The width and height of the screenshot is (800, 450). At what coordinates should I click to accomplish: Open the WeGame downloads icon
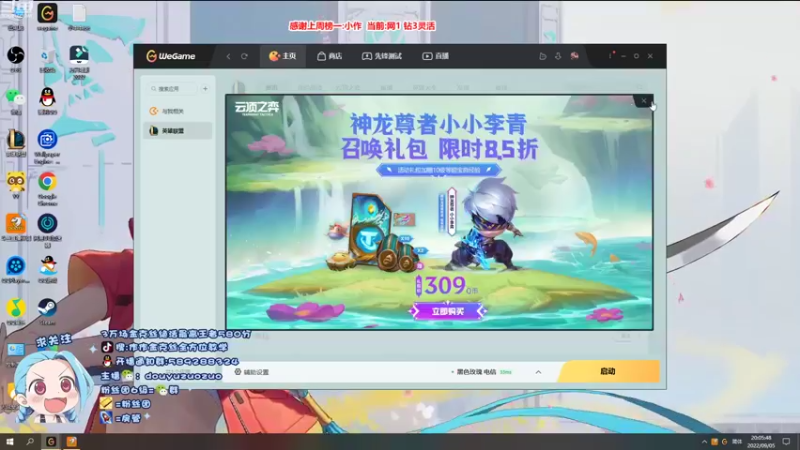558,56
